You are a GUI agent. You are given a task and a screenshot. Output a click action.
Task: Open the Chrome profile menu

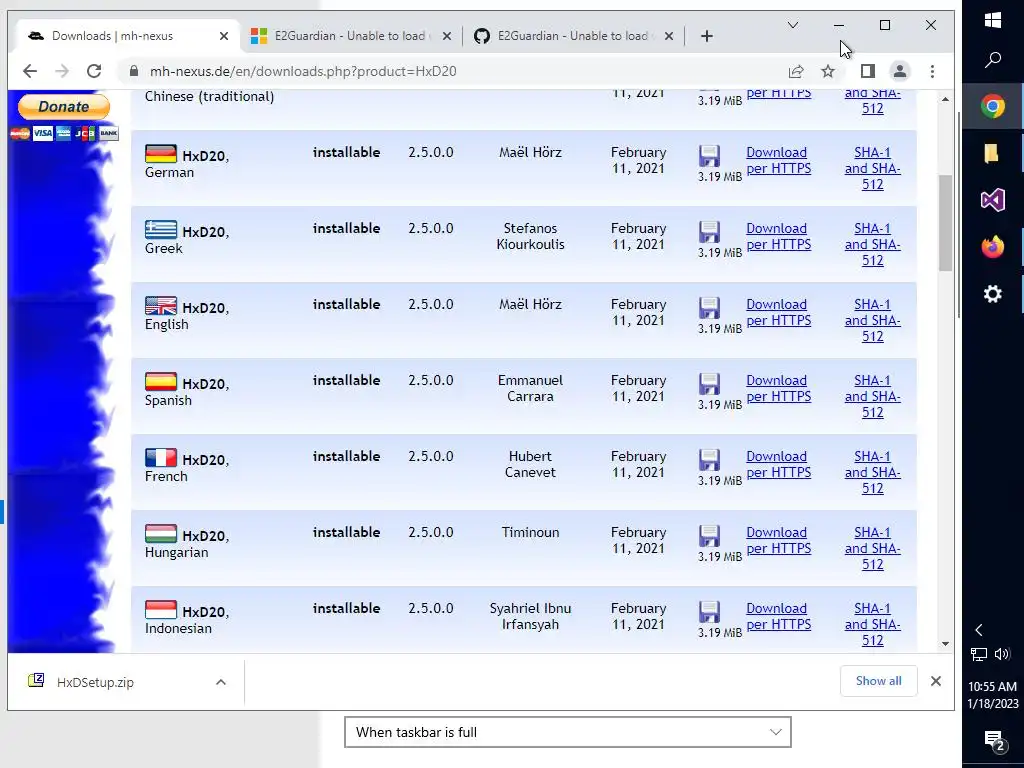coord(900,71)
